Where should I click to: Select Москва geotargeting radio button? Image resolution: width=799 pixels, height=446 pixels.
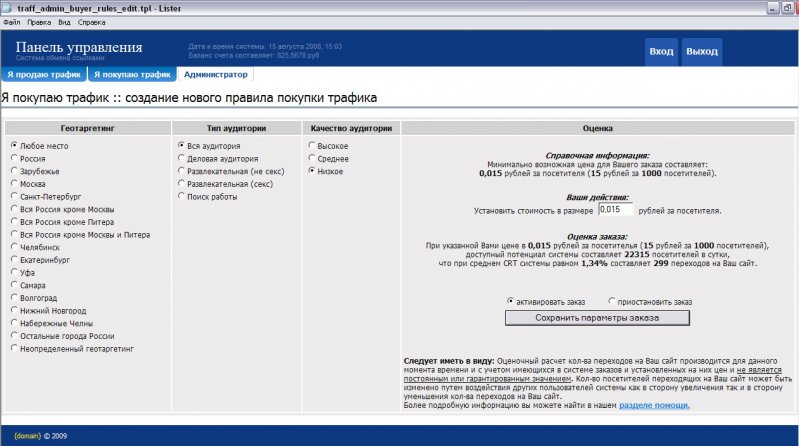(x=14, y=184)
